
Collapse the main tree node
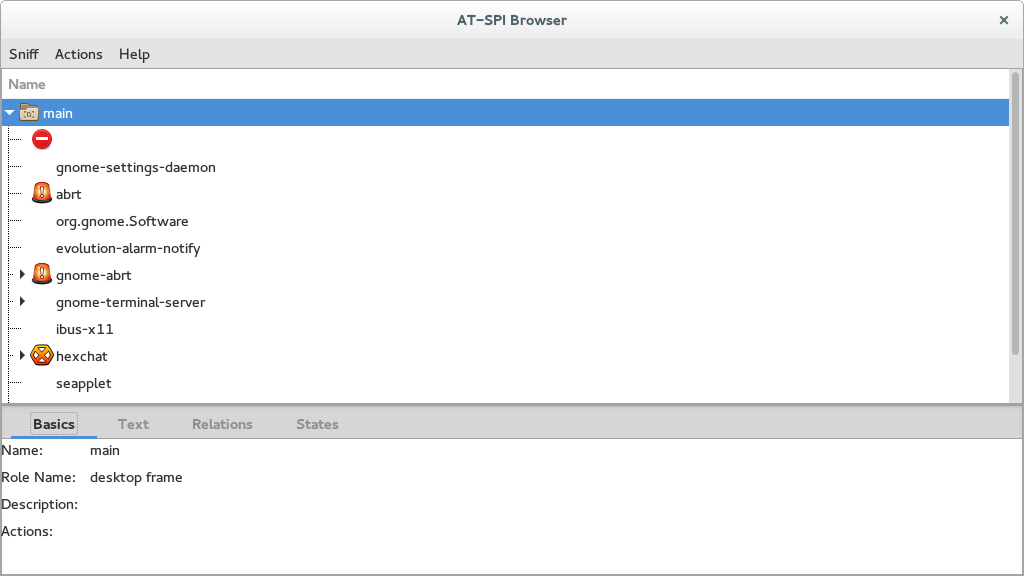(10, 113)
